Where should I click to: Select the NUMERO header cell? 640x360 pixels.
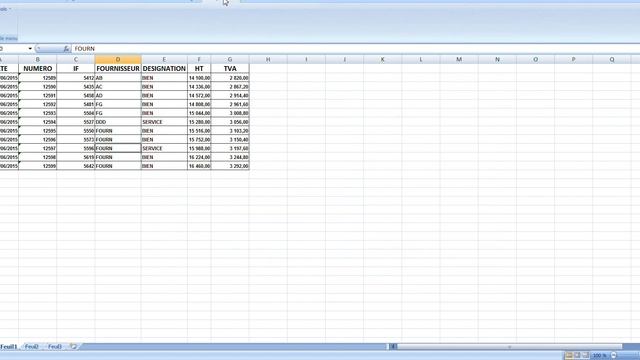(x=38, y=69)
